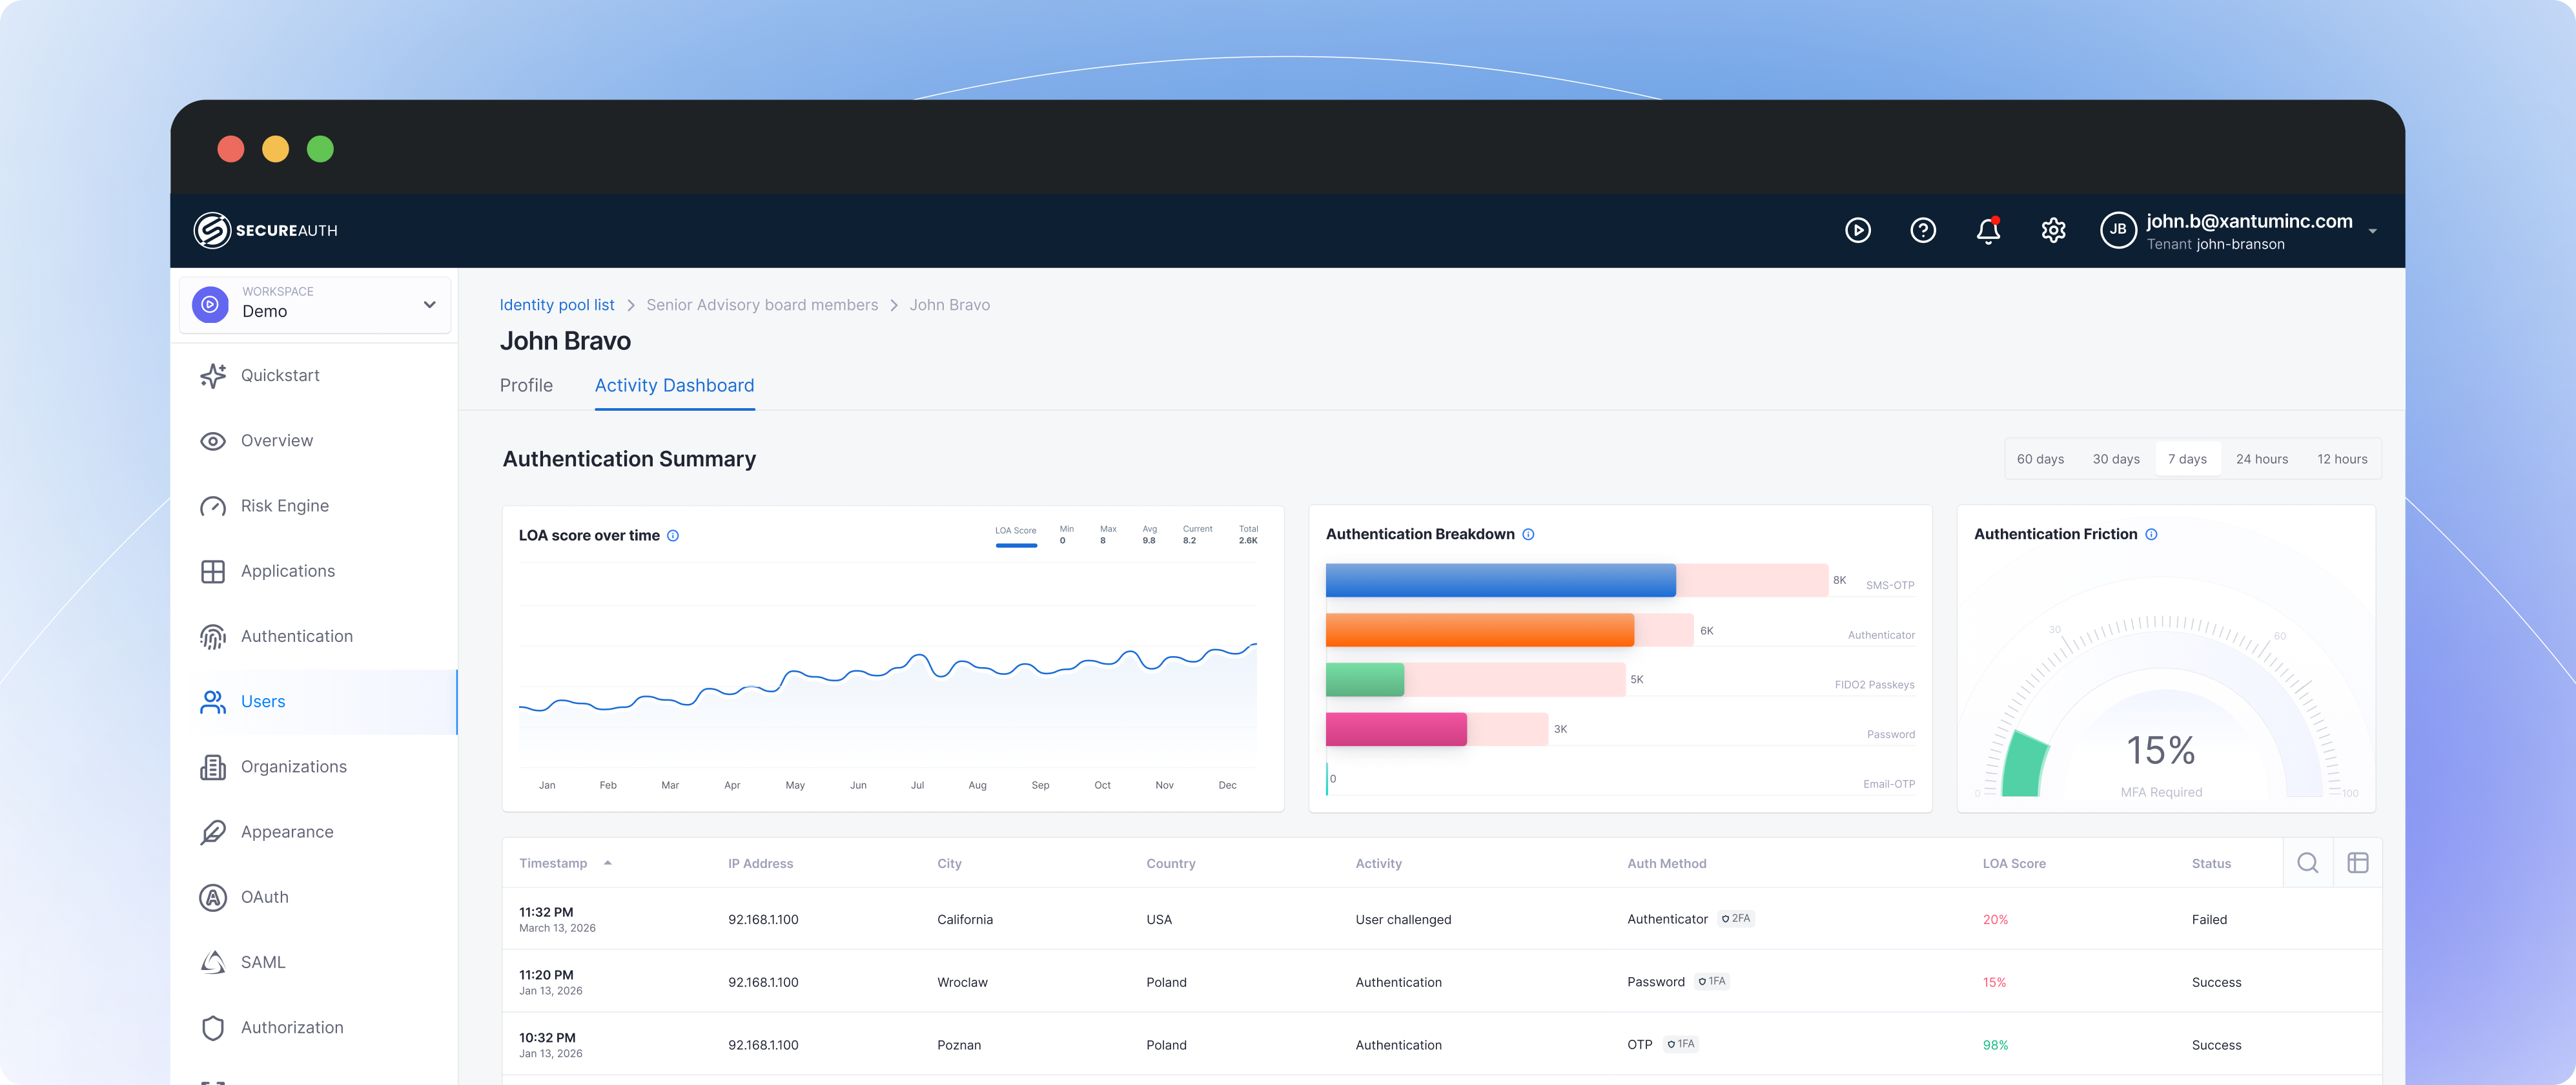Open the settings gear in the top bar

pyautogui.click(x=2054, y=230)
